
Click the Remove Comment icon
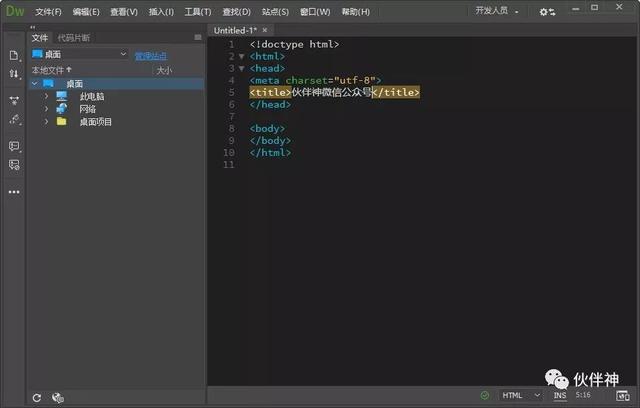point(14,166)
